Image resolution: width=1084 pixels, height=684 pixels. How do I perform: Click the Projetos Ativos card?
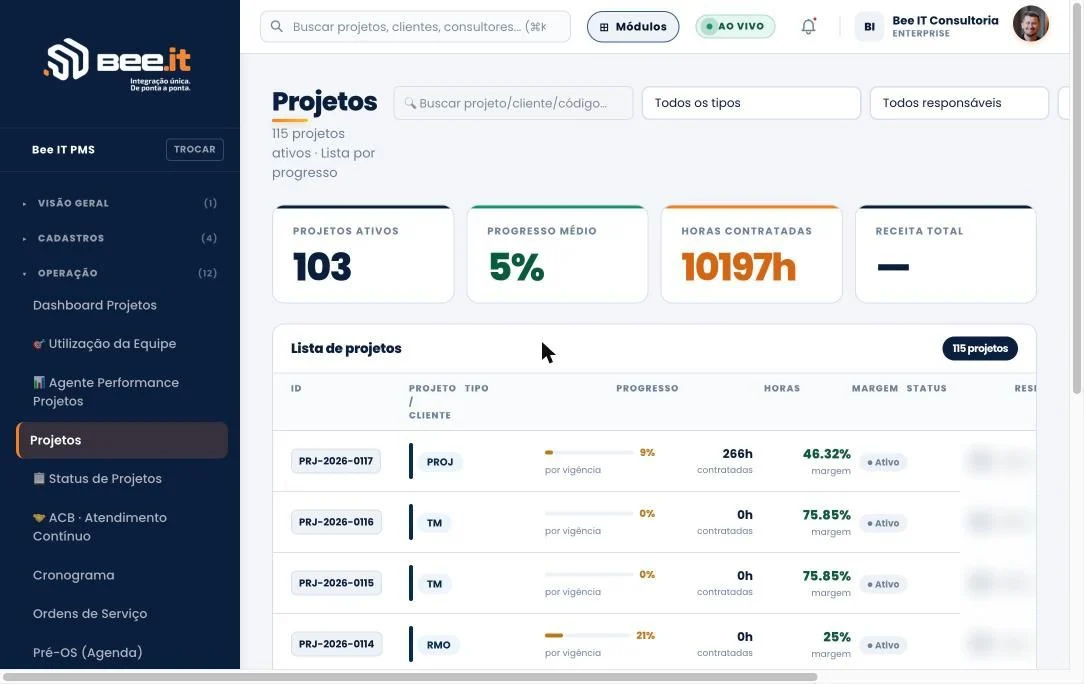pyautogui.click(x=363, y=254)
